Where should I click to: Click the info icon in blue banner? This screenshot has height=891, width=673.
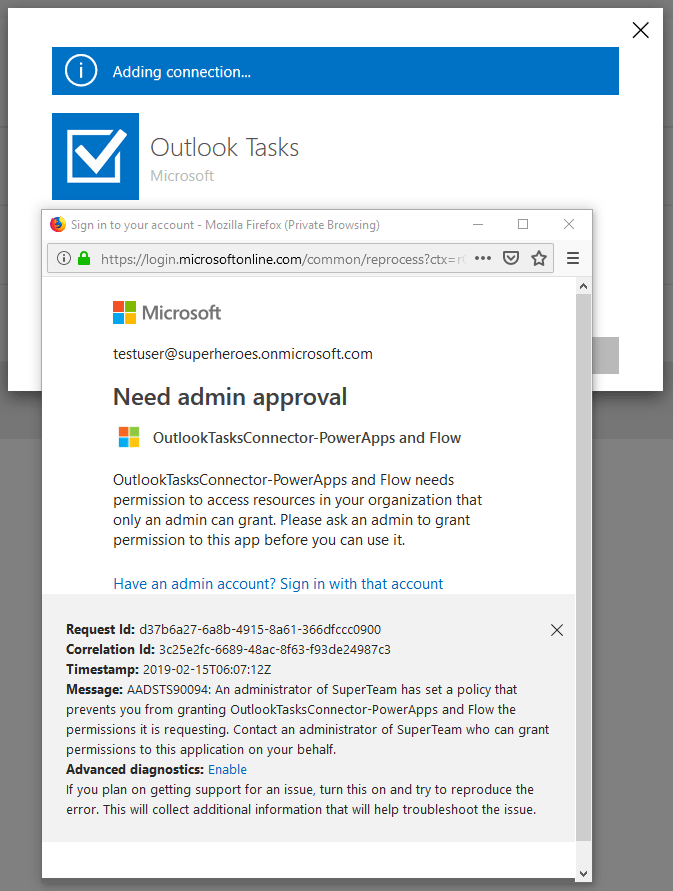(81, 71)
